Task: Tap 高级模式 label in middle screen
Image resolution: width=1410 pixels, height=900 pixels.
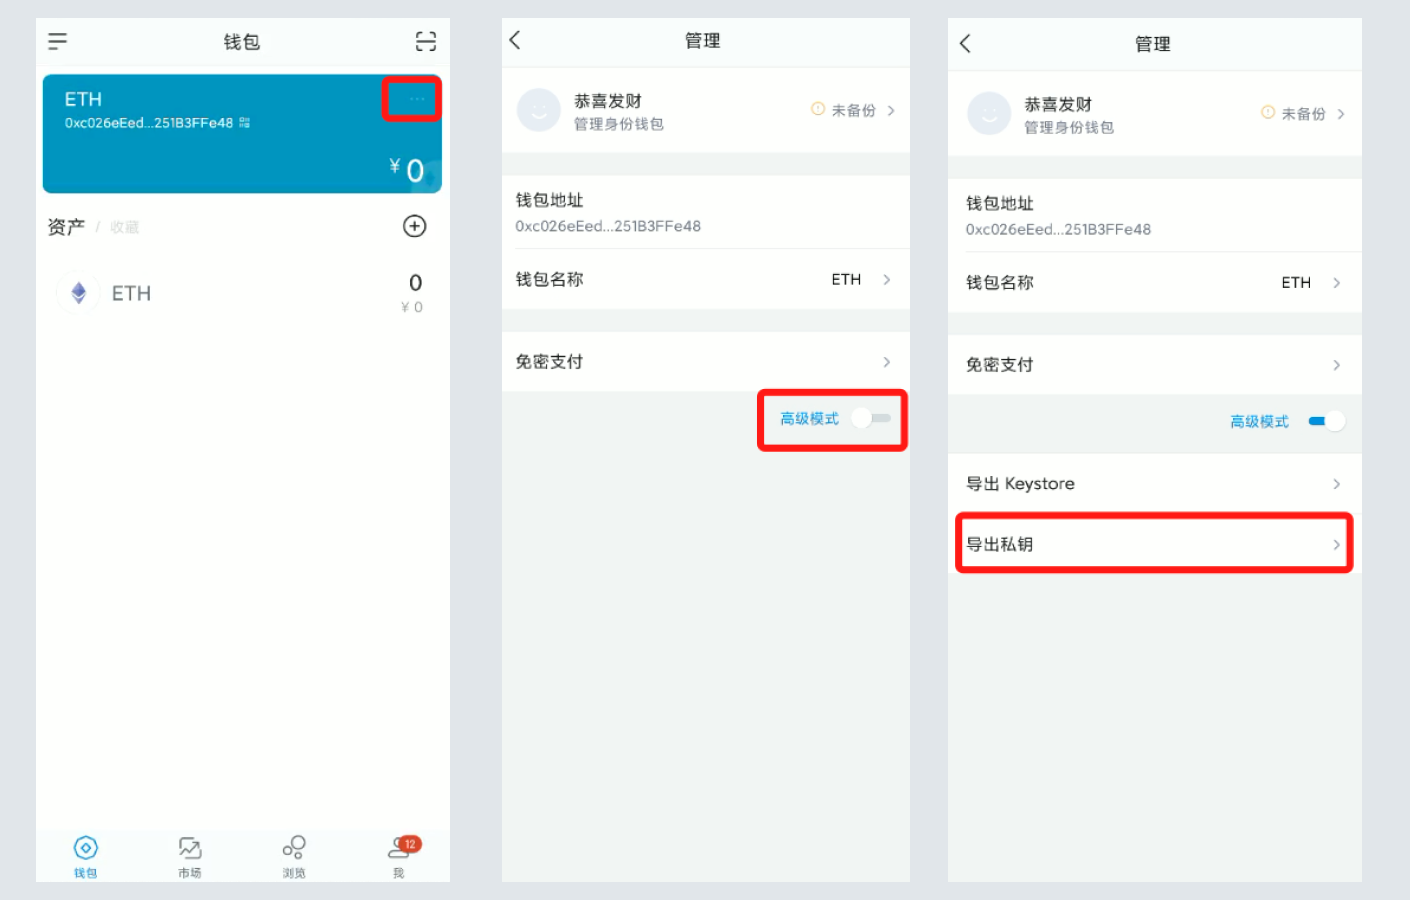Action: pyautogui.click(x=809, y=418)
